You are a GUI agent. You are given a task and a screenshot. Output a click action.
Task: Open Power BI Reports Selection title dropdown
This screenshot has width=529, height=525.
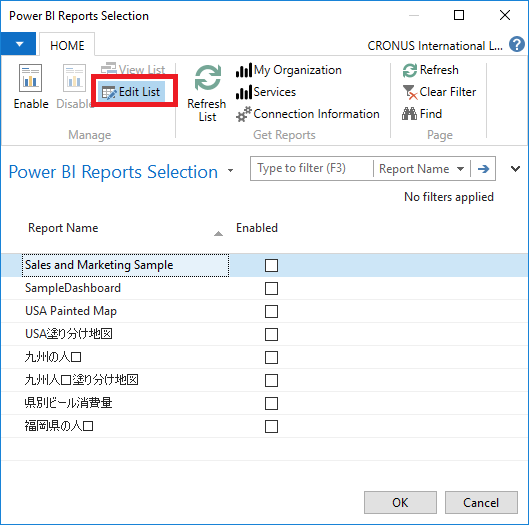(x=230, y=170)
